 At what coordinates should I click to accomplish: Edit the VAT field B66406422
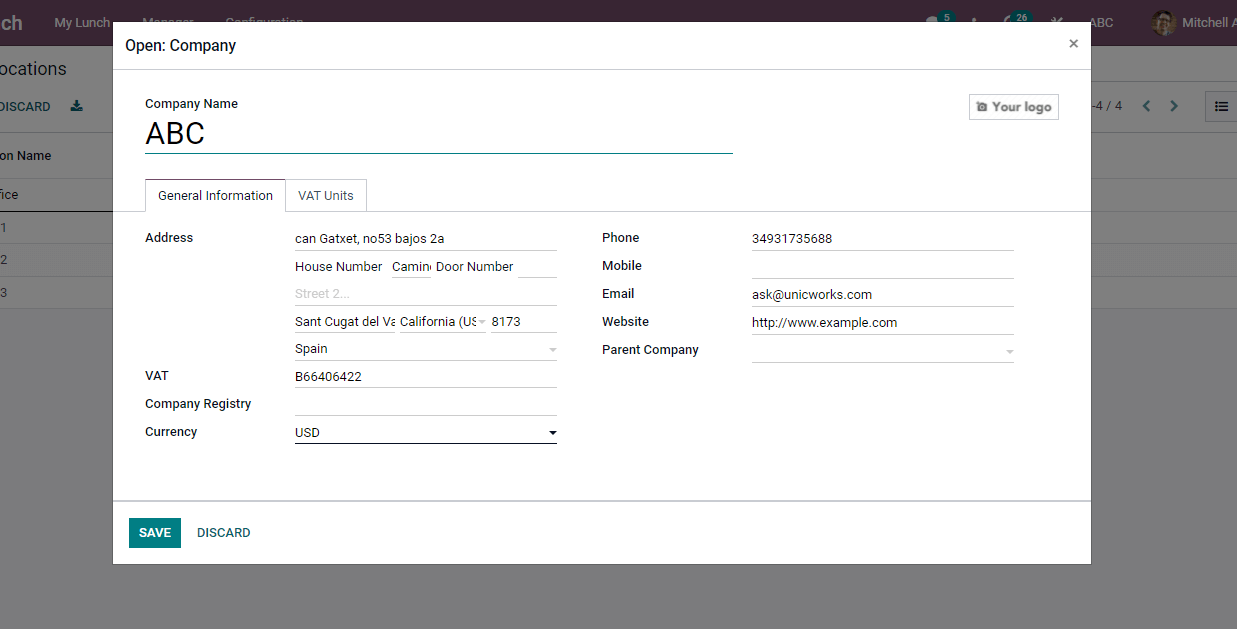coord(425,377)
